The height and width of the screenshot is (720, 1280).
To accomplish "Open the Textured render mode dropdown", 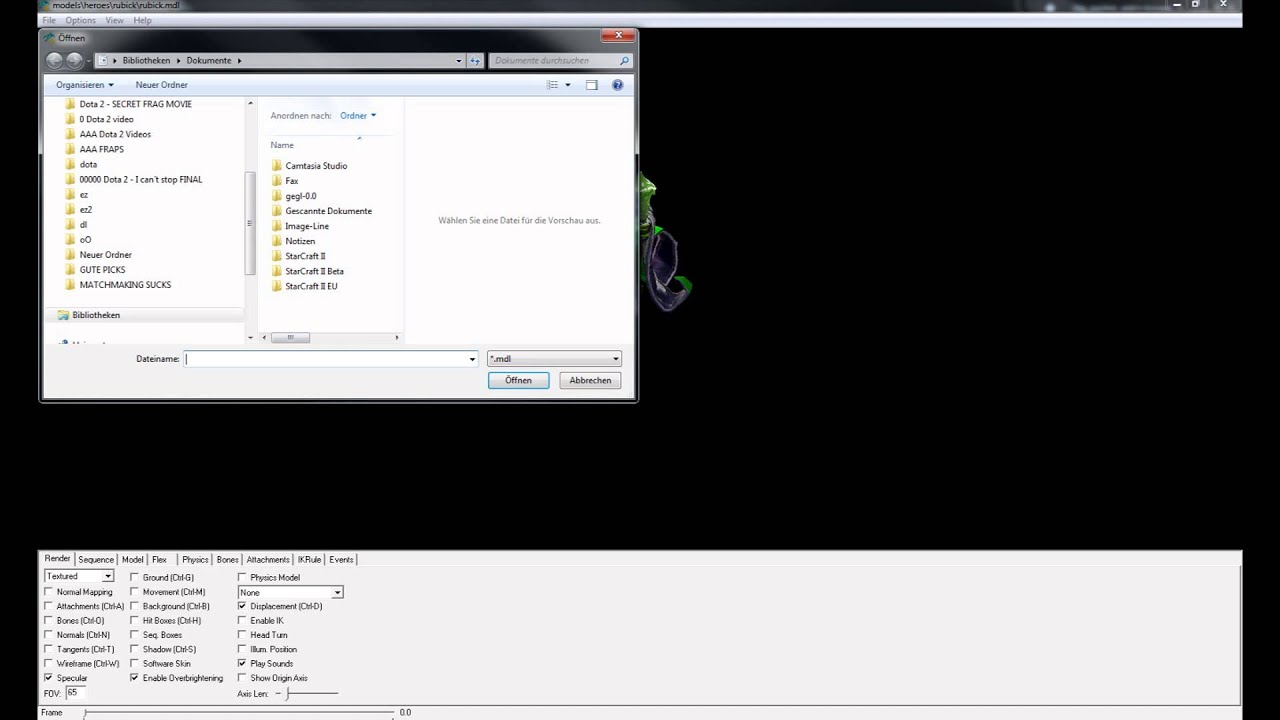I will (x=79, y=576).
